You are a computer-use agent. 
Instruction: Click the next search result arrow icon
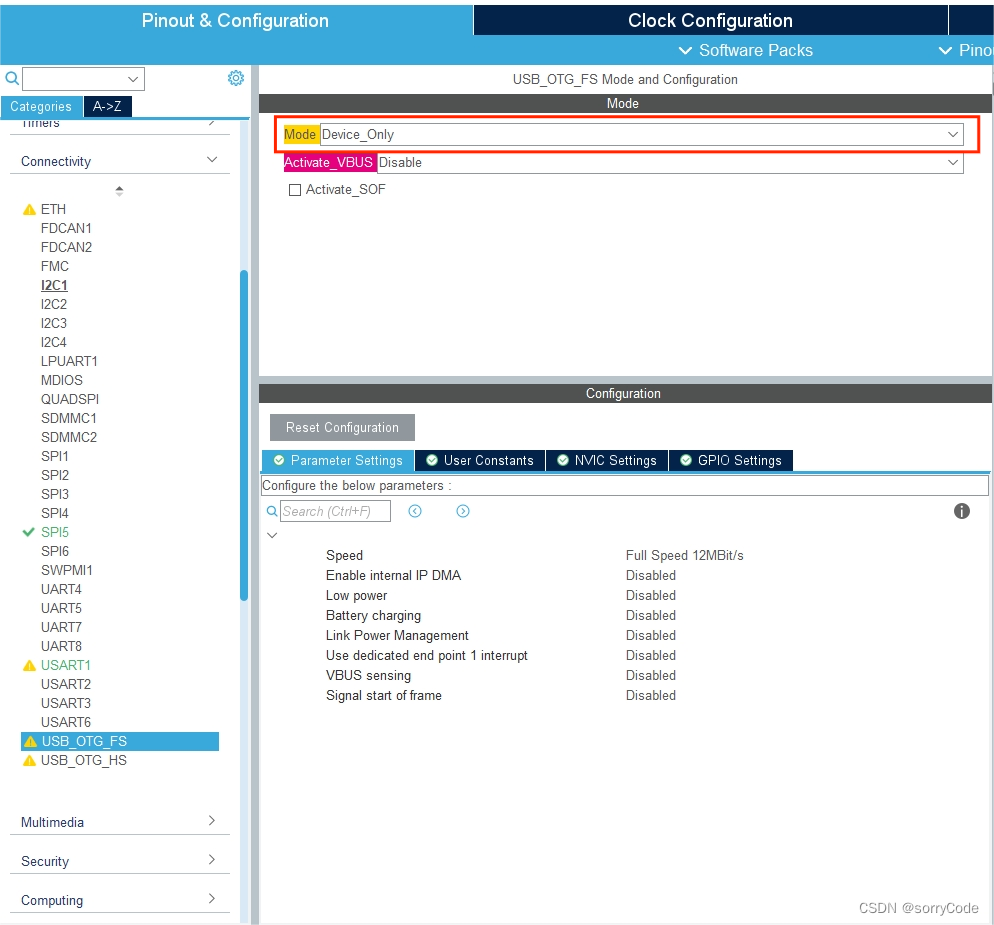click(463, 511)
